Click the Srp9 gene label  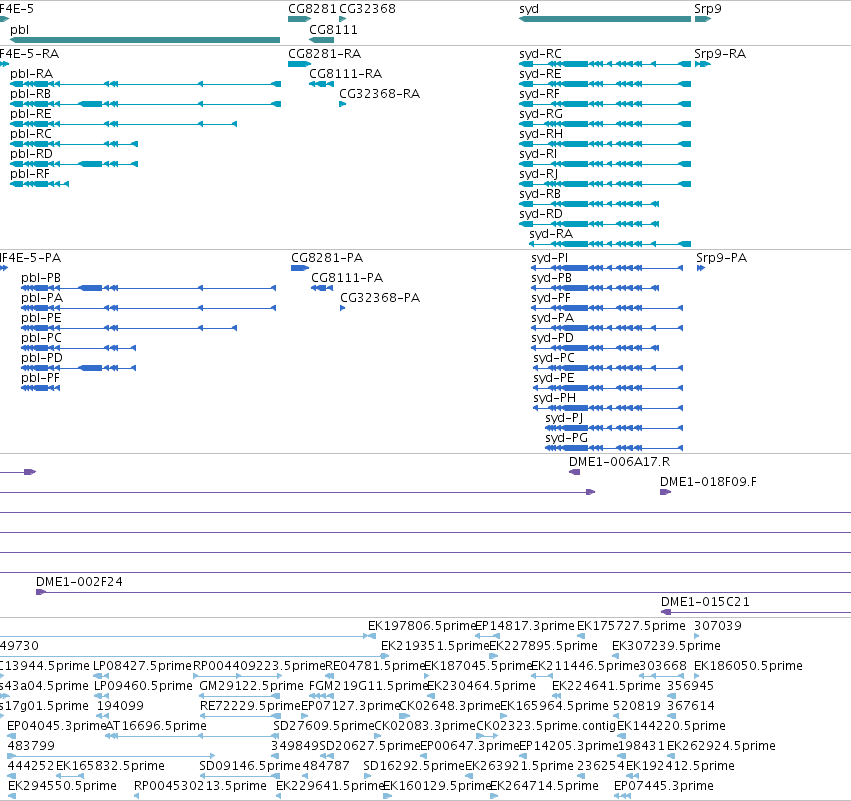708,9
